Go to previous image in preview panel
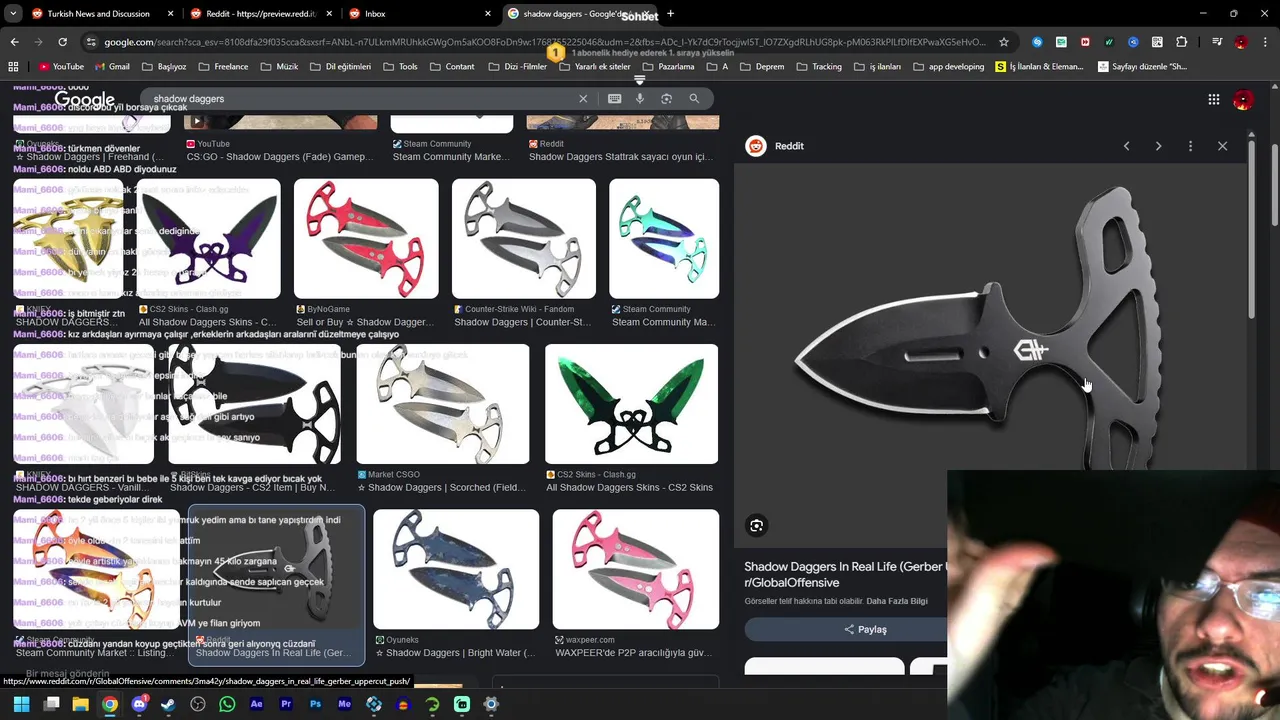 pos(1126,146)
